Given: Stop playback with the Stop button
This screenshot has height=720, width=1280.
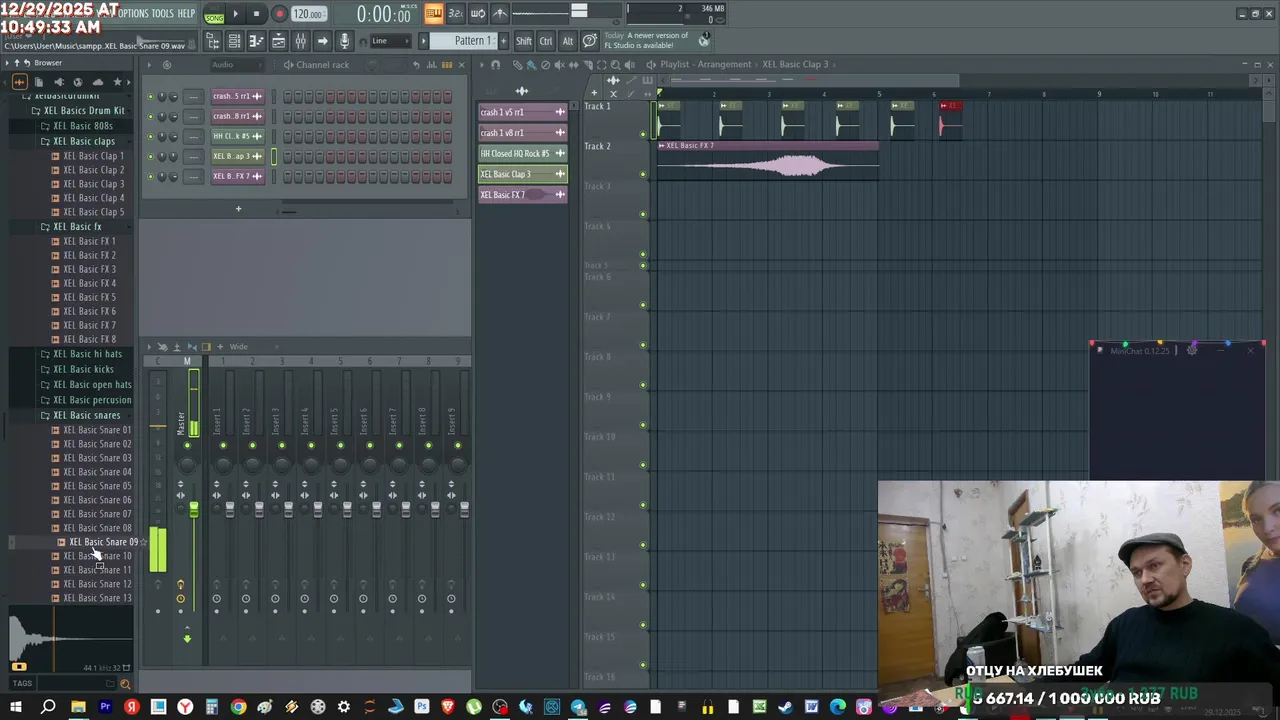Looking at the screenshot, I should pyautogui.click(x=257, y=14).
